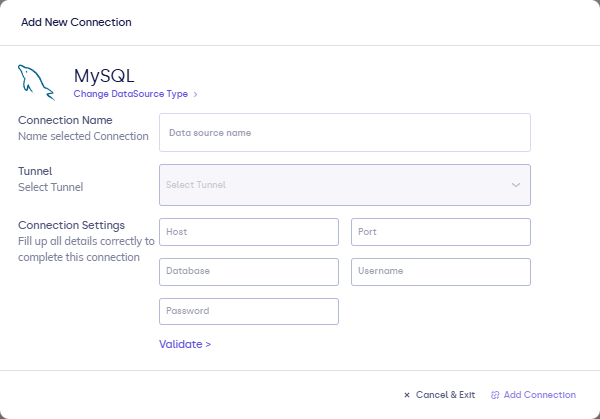Click the Validate link
This screenshot has height=419, width=600.
[185, 344]
